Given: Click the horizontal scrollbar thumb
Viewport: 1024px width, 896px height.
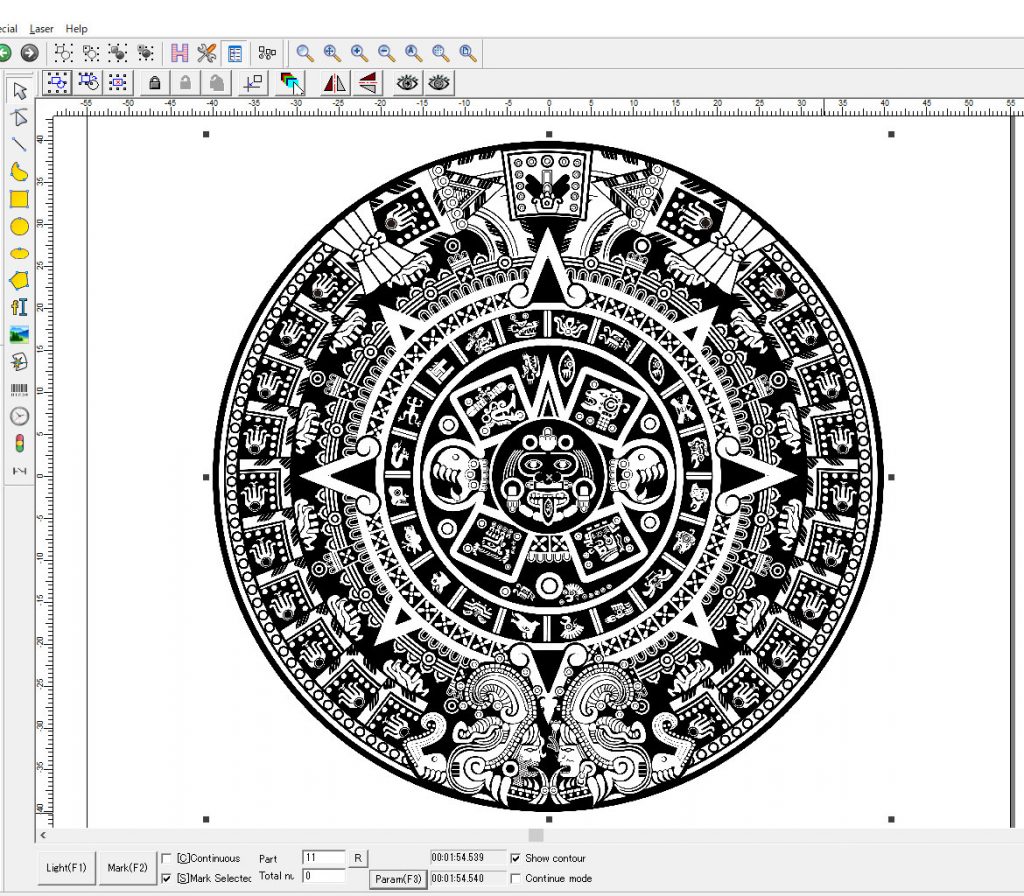Looking at the screenshot, I should pos(536,835).
